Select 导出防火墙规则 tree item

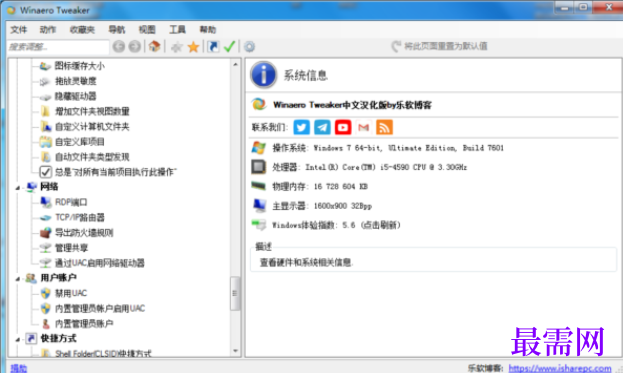pyautogui.click(x=84, y=233)
